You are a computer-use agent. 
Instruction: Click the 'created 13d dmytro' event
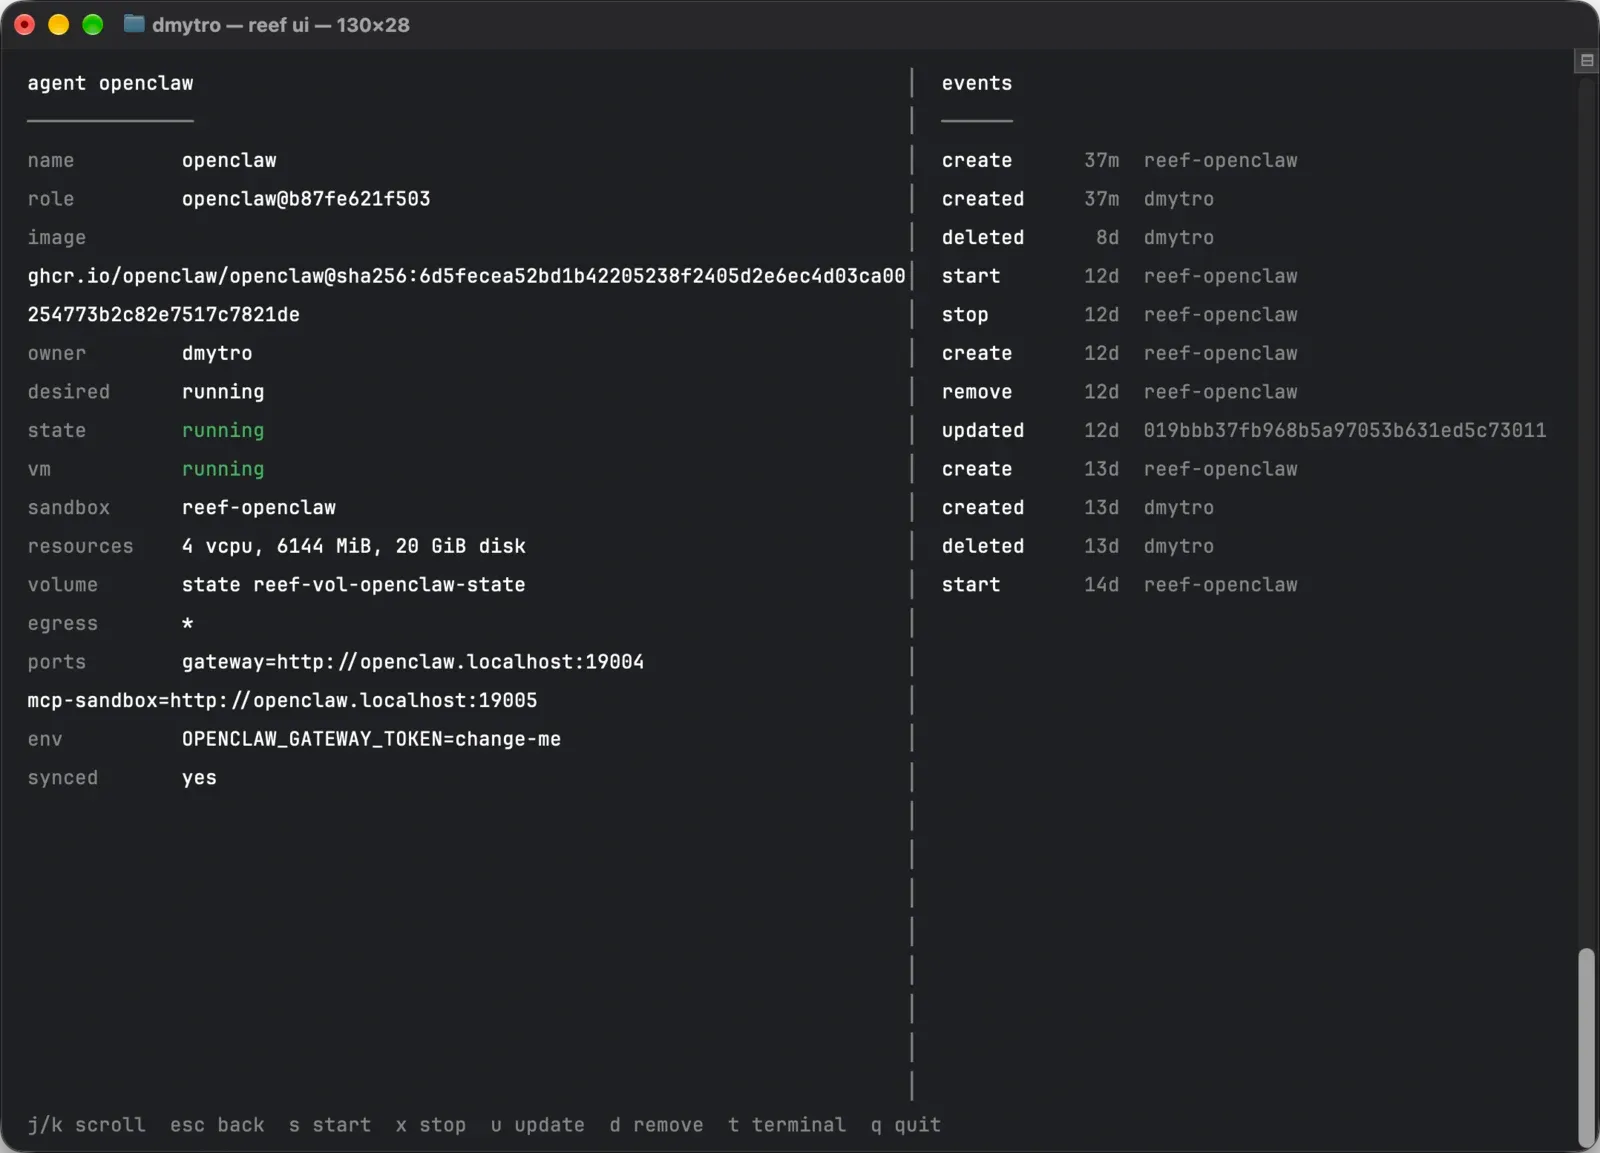pos(1078,508)
